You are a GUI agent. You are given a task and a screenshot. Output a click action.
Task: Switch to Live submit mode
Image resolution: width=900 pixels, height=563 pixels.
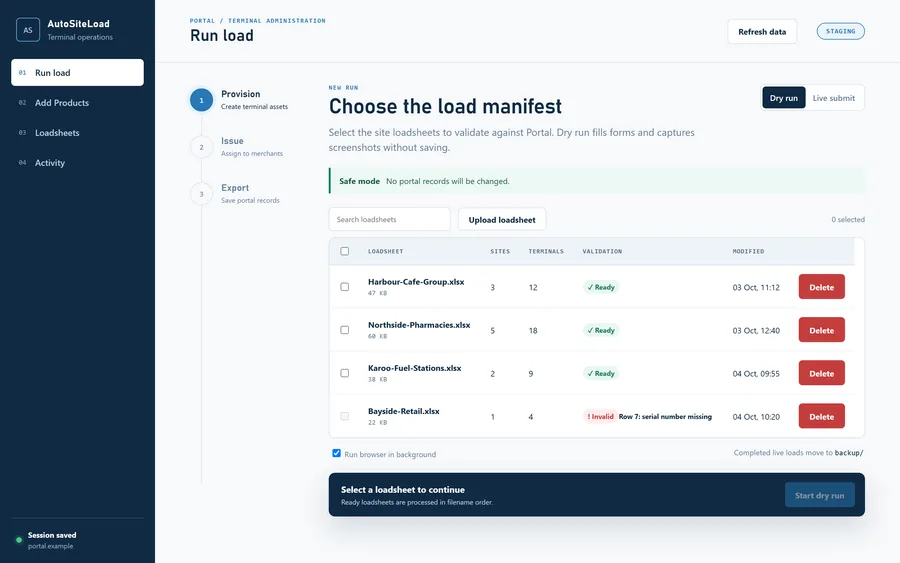(833, 98)
